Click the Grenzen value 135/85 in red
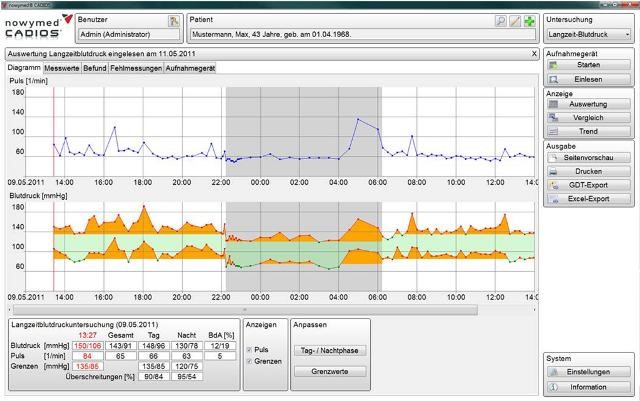Viewport: 640px width, 401px height. pyautogui.click(x=87, y=366)
